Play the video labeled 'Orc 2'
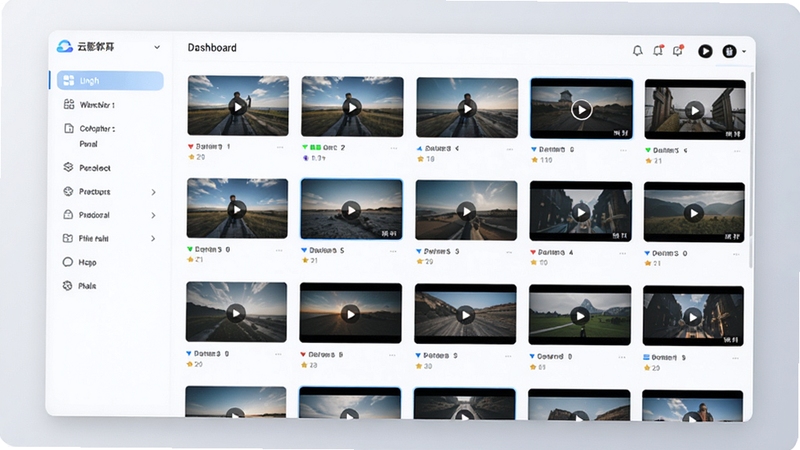The height and width of the screenshot is (450, 800). pyautogui.click(x=352, y=107)
